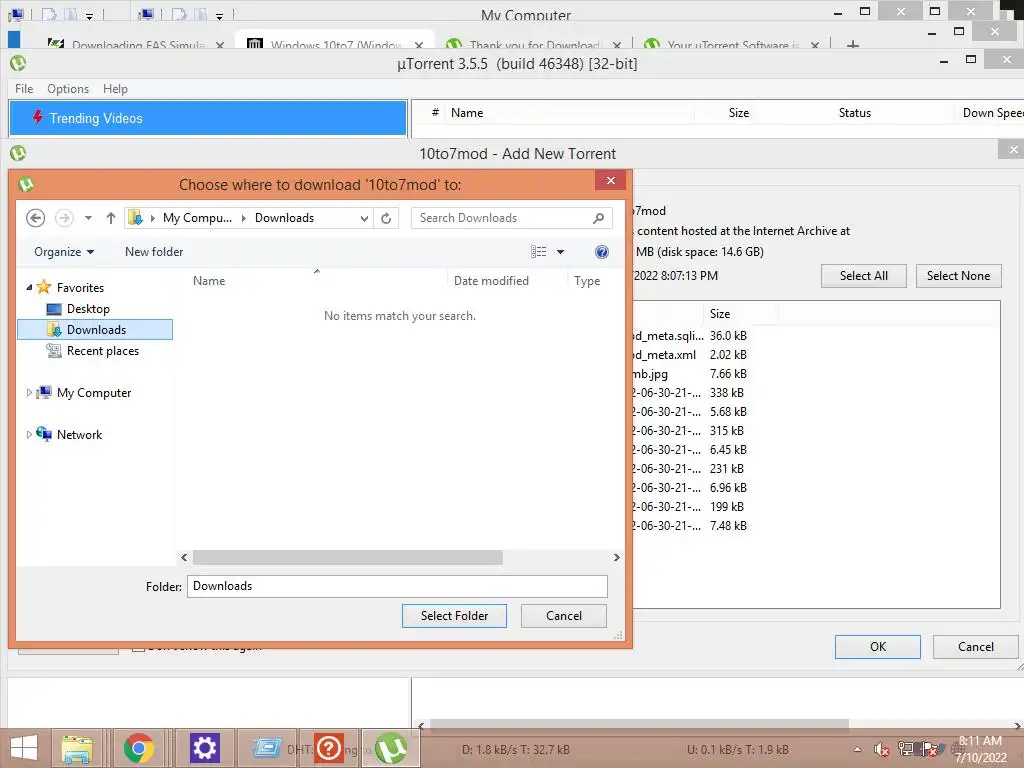Image resolution: width=1024 pixels, height=768 pixels.
Task: Go up one folder level
Action: [x=110, y=218]
